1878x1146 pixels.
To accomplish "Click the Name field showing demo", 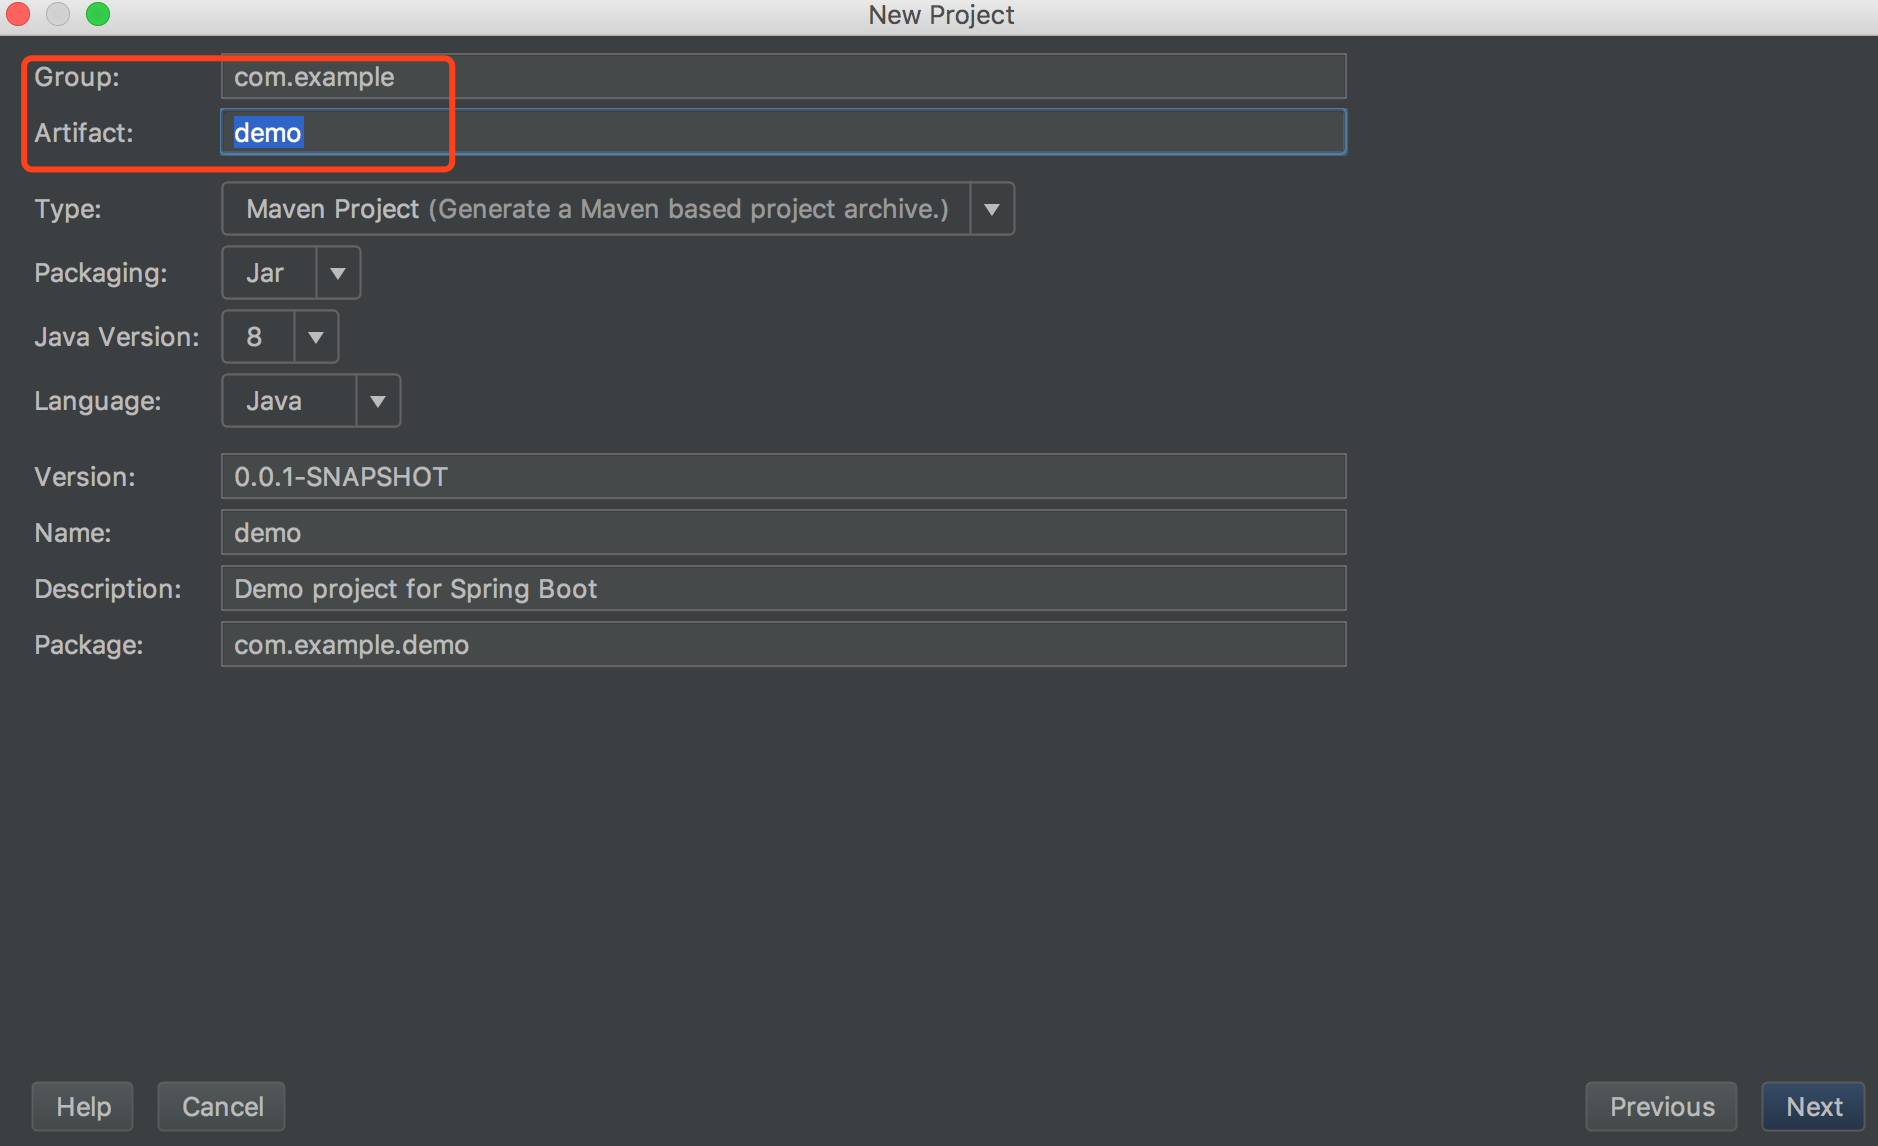I will pyautogui.click(x=700, y=532).
